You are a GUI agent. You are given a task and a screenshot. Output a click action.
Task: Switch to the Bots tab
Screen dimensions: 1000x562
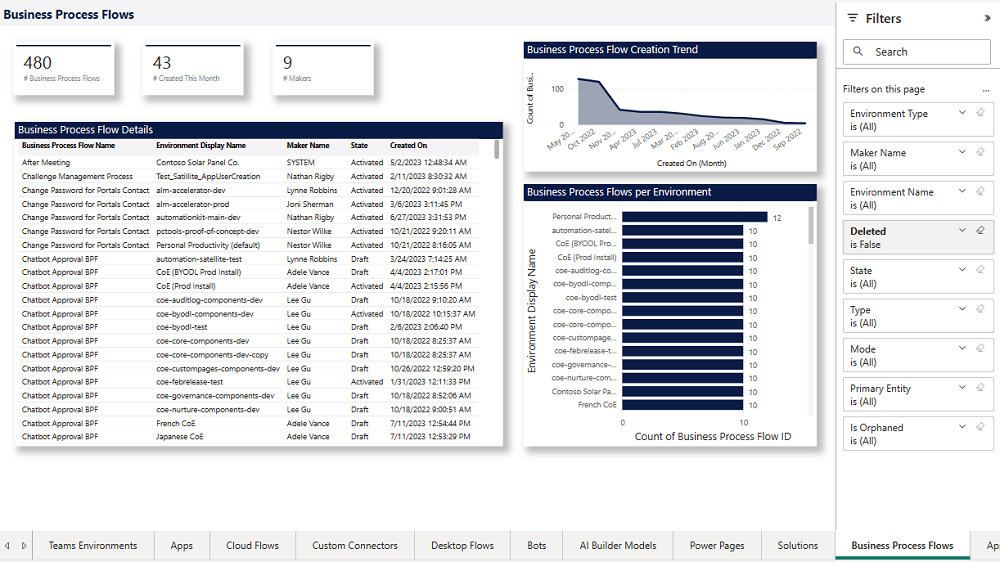coord(537,545)
